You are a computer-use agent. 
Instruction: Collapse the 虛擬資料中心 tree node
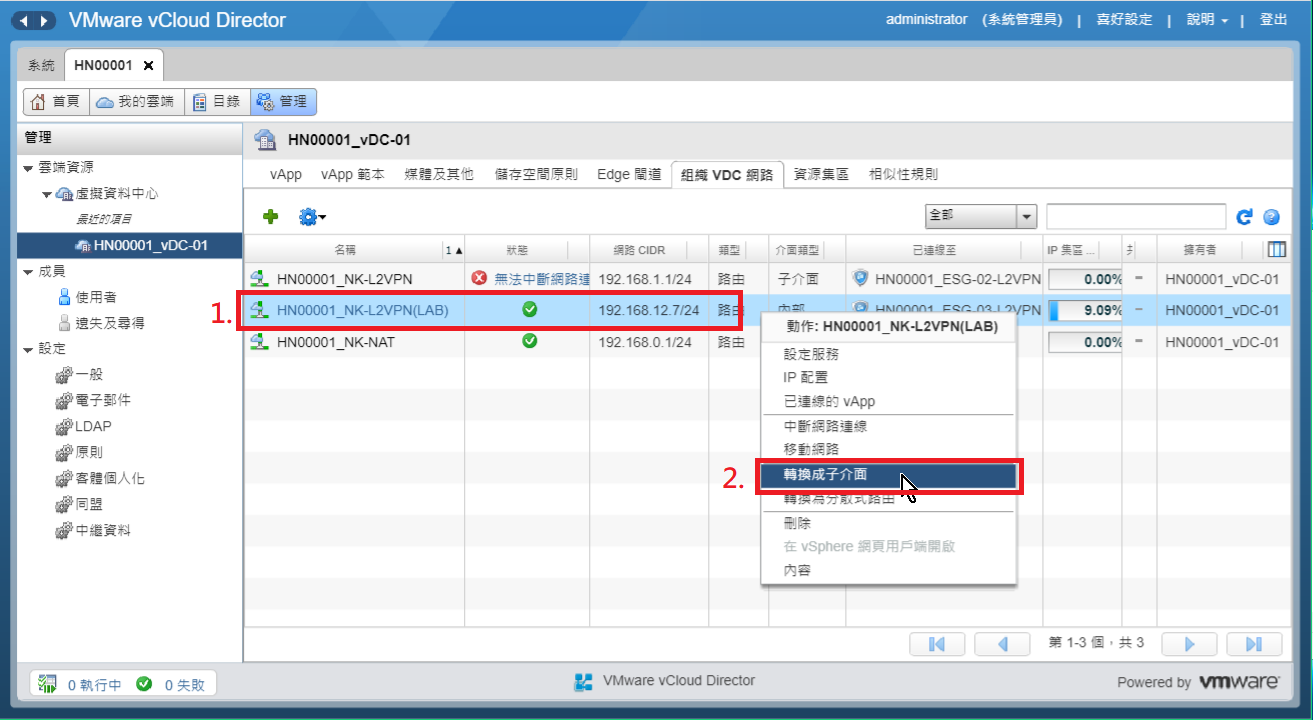[x=47, y=194]
